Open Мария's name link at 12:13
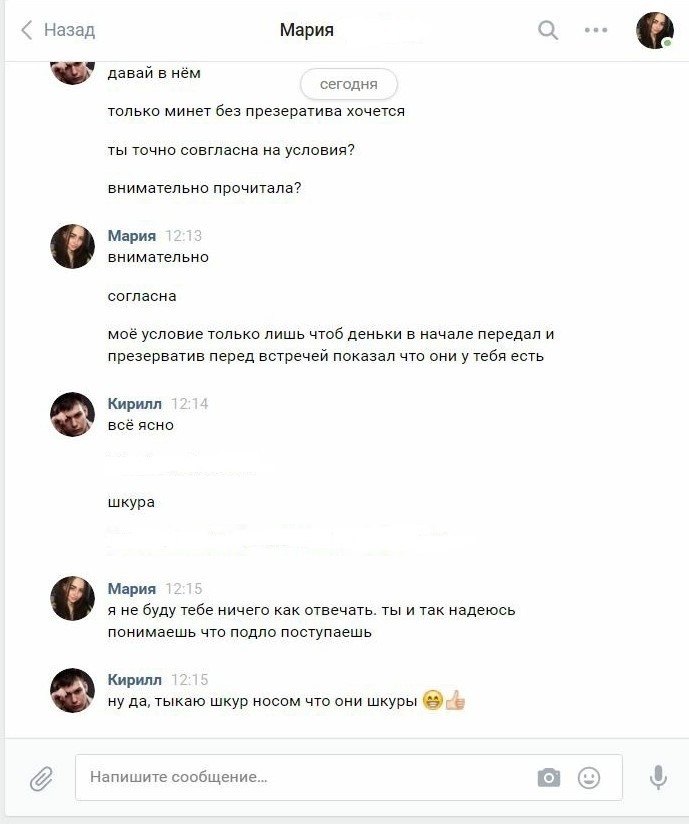689x824 pixels. (x=131, y=235)
